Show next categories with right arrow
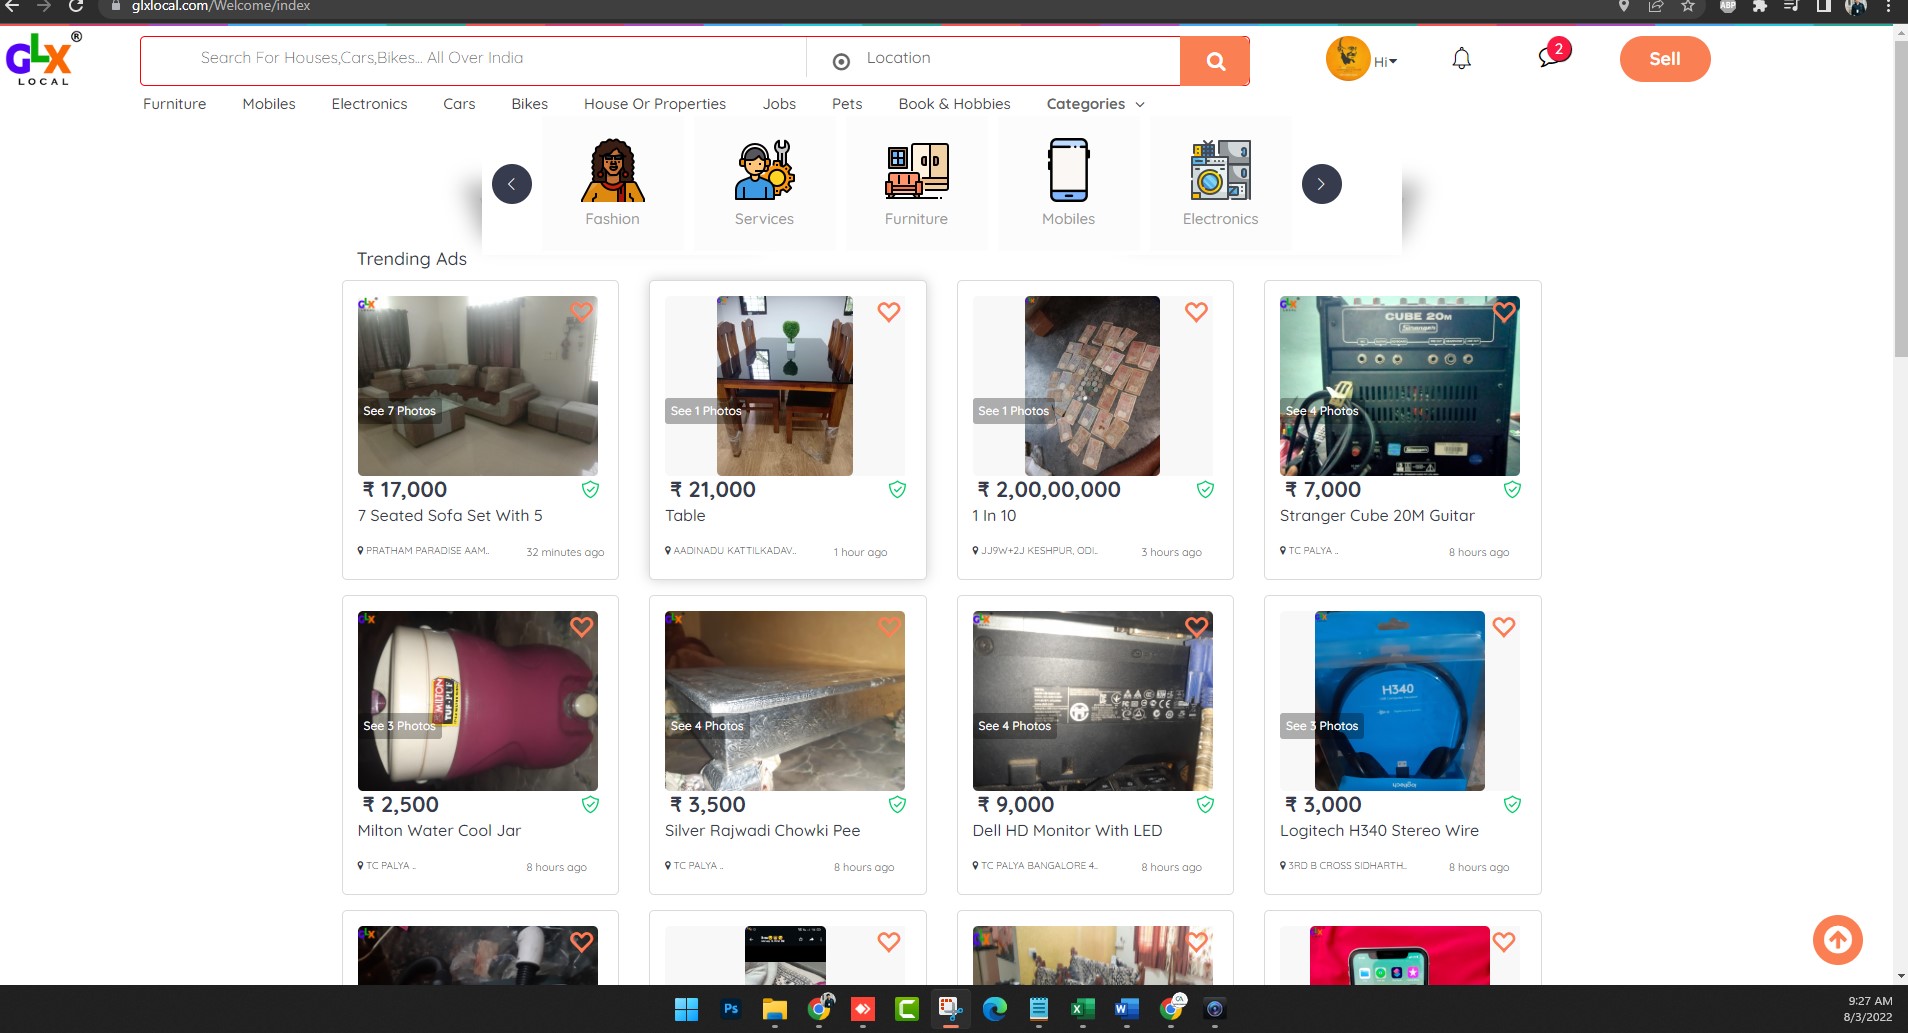1908x1033 pixels. (x=1321, y=184)
